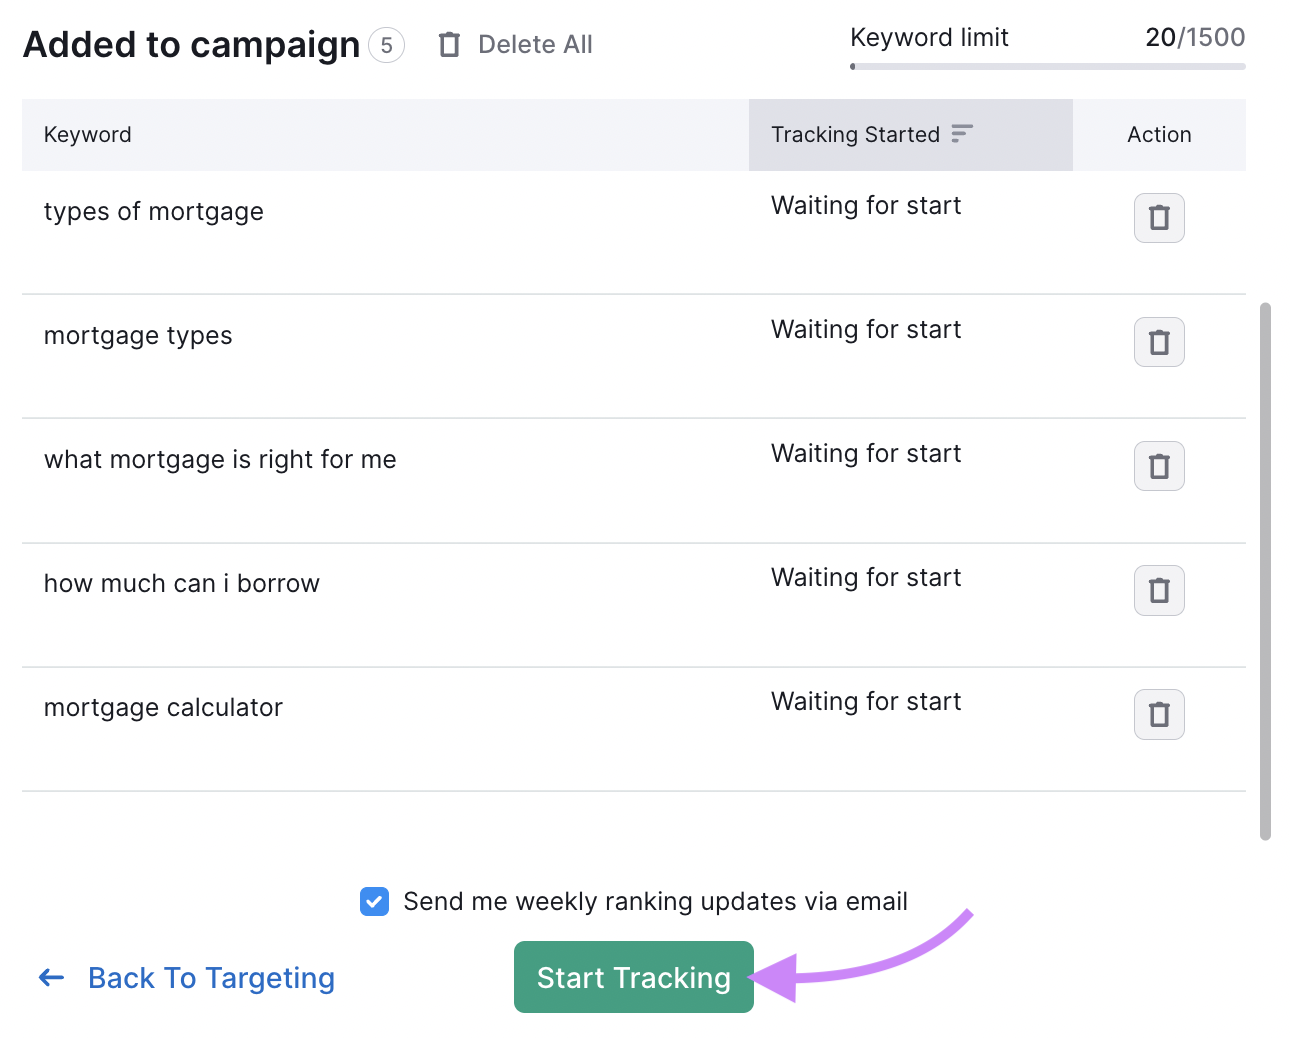Click the keyword limit progress bar

click(x=1047, y=67)
